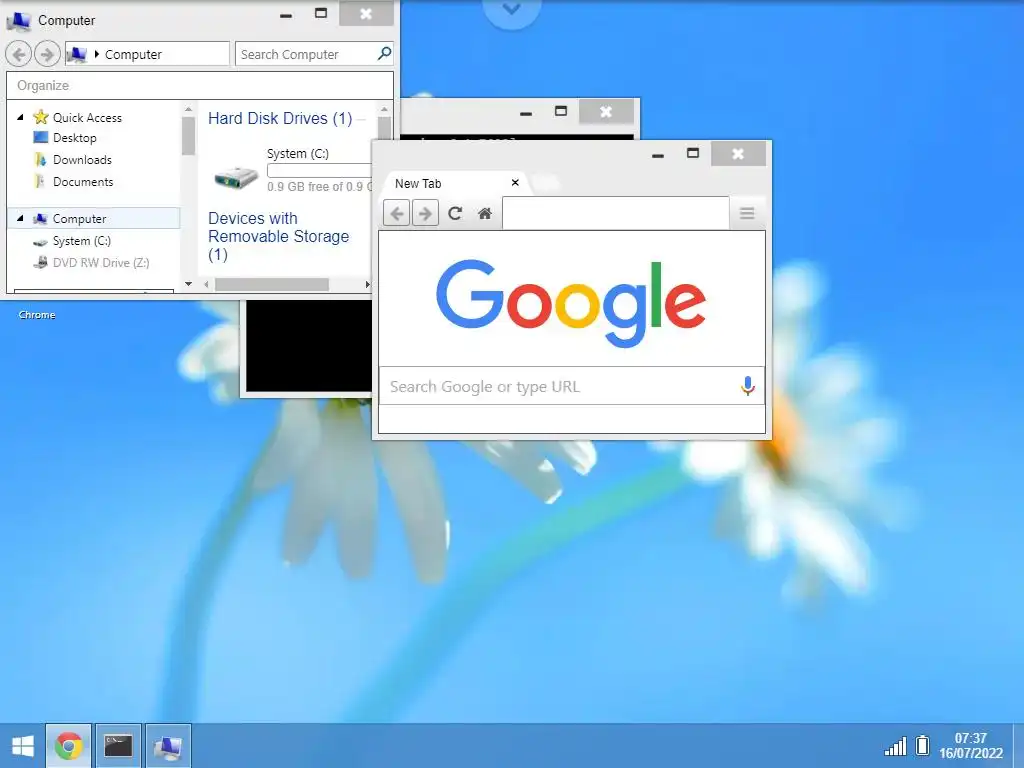The width and height of the screenshot is (1024, 768).
Task: Click the Command Prompt taskbar icon
Action: (x=118, y=746)
